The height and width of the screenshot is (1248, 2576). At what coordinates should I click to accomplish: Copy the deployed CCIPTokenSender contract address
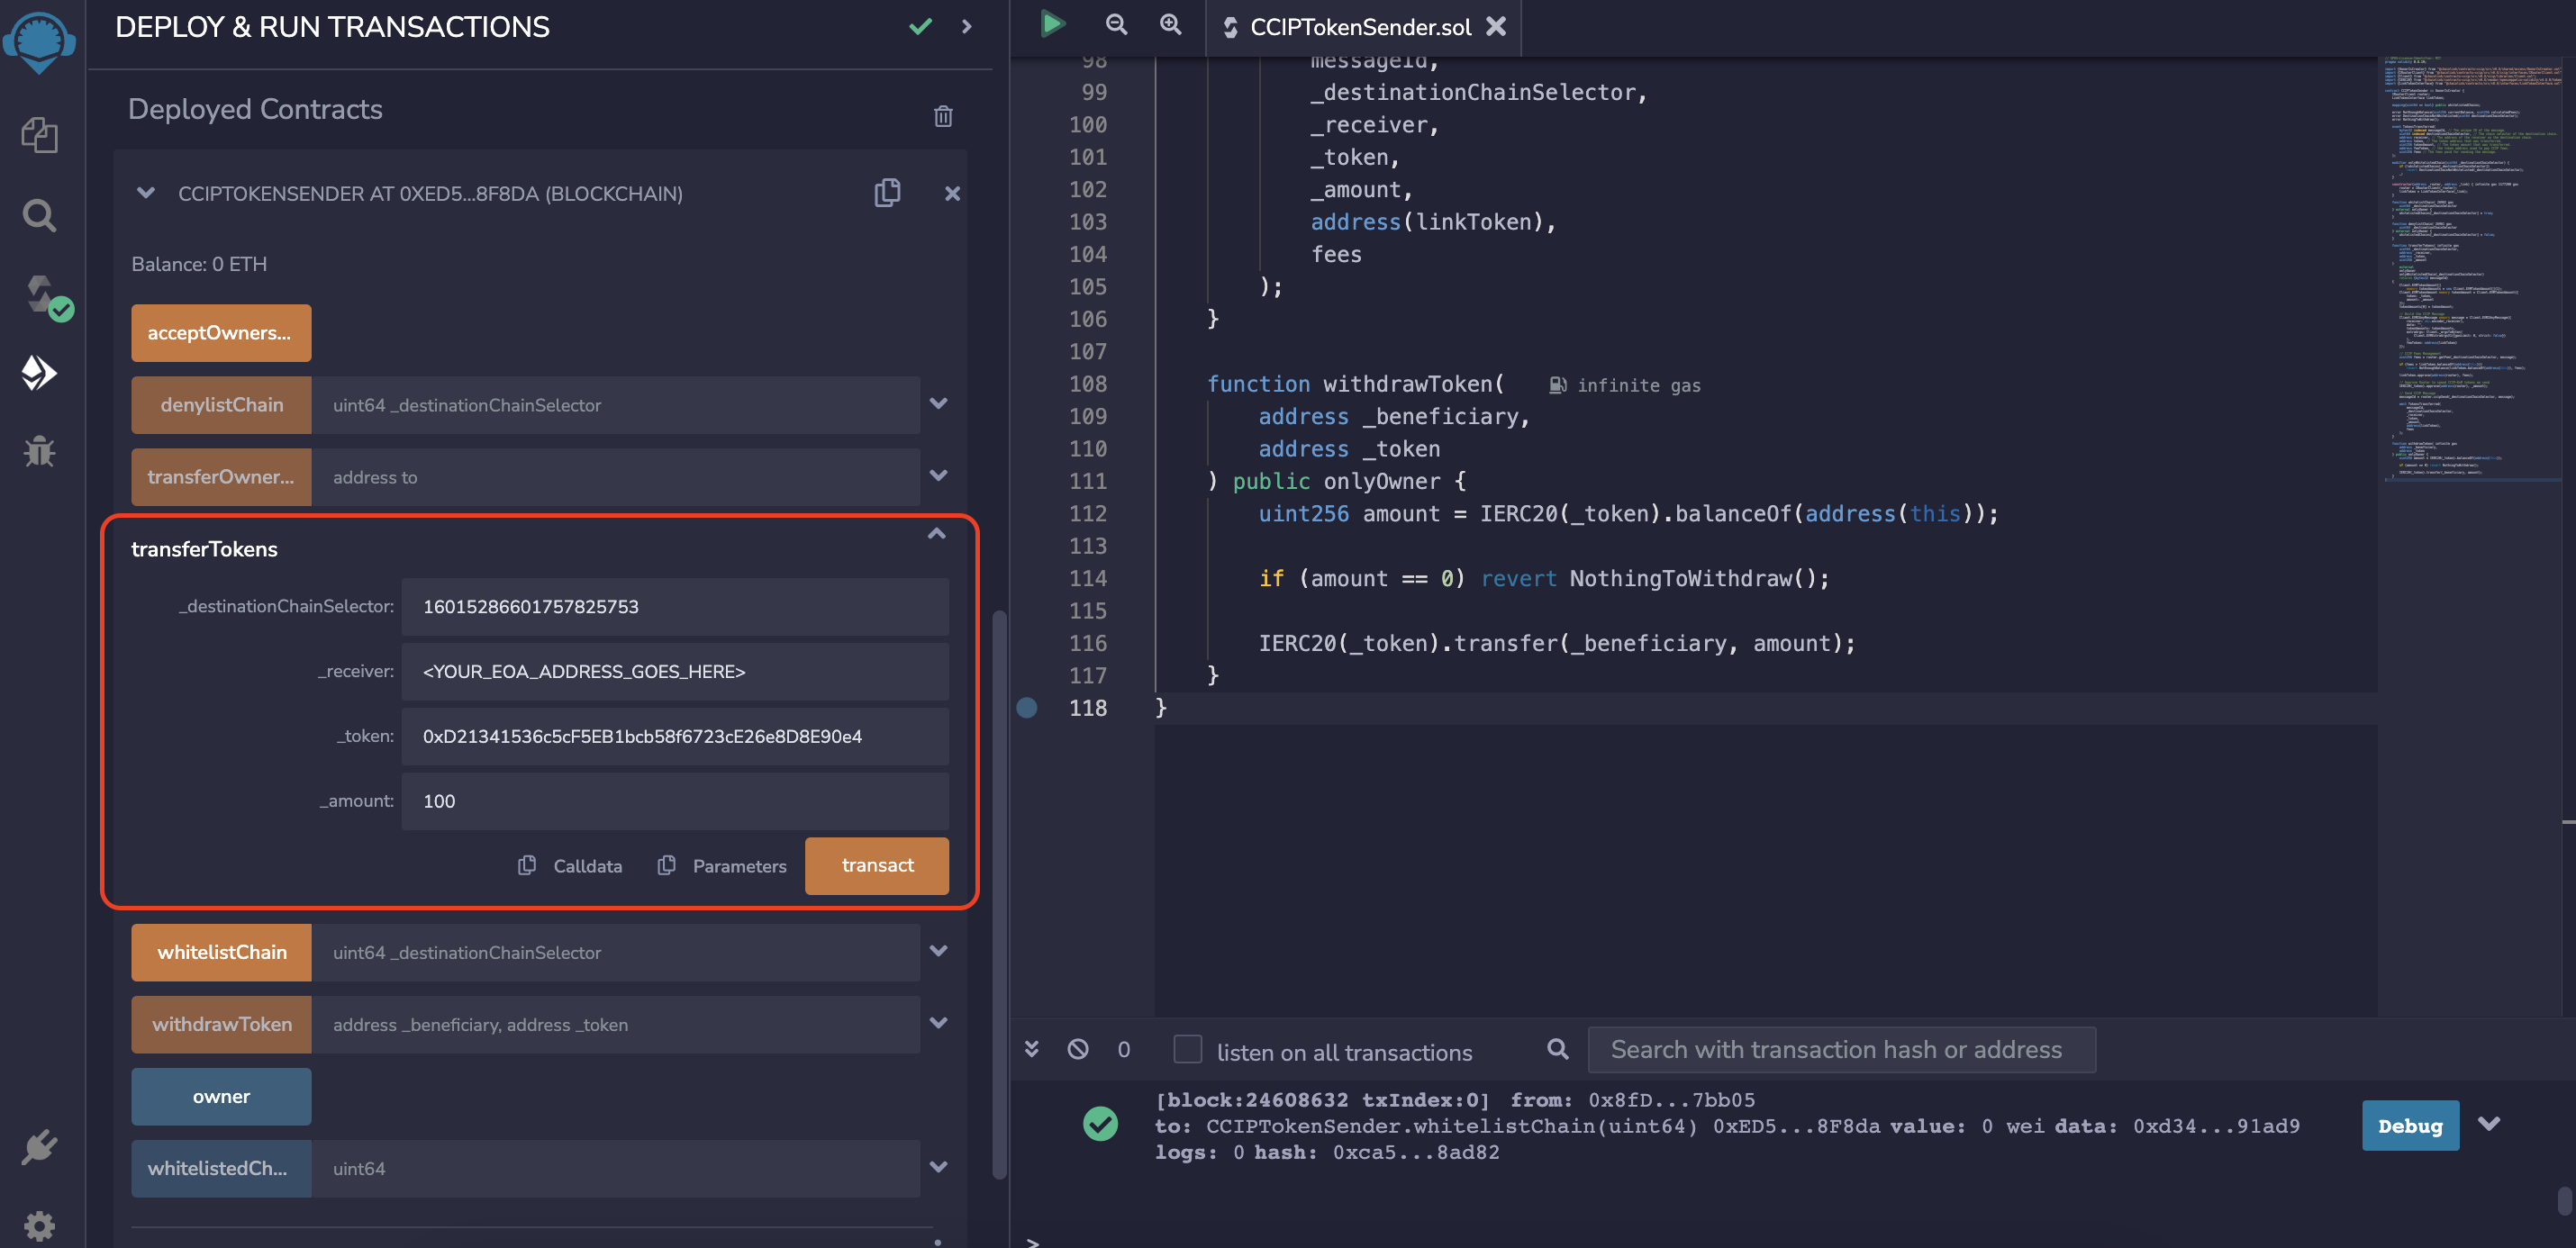(886, 192)
